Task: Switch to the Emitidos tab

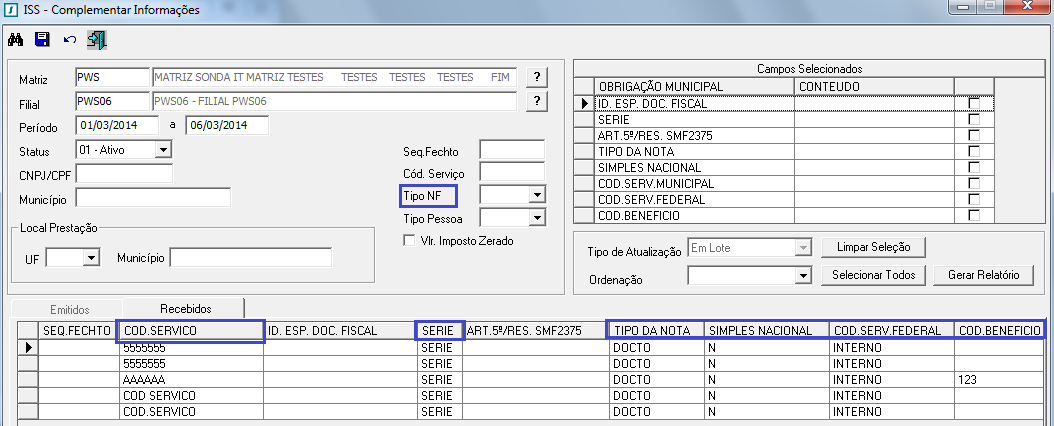Action: [69, 308]
